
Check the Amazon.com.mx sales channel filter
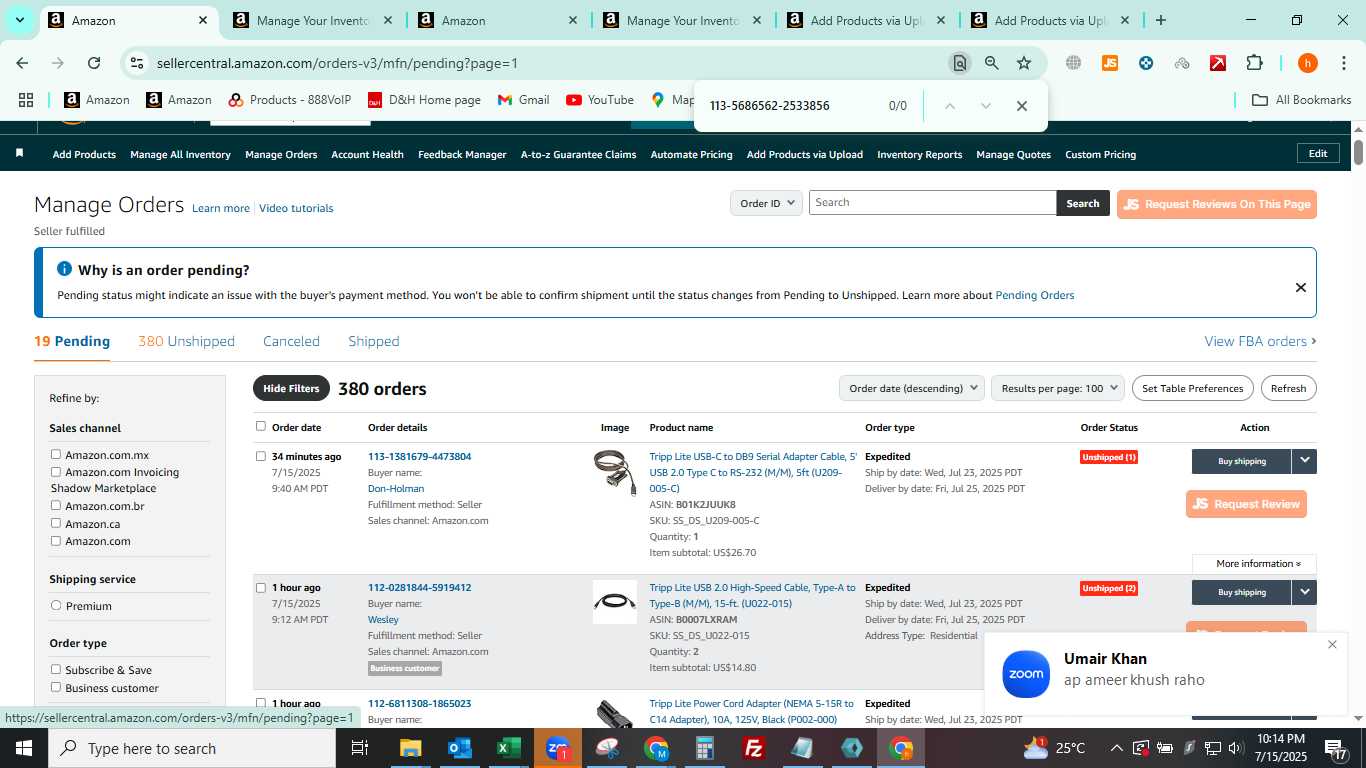tap(56, 455)
